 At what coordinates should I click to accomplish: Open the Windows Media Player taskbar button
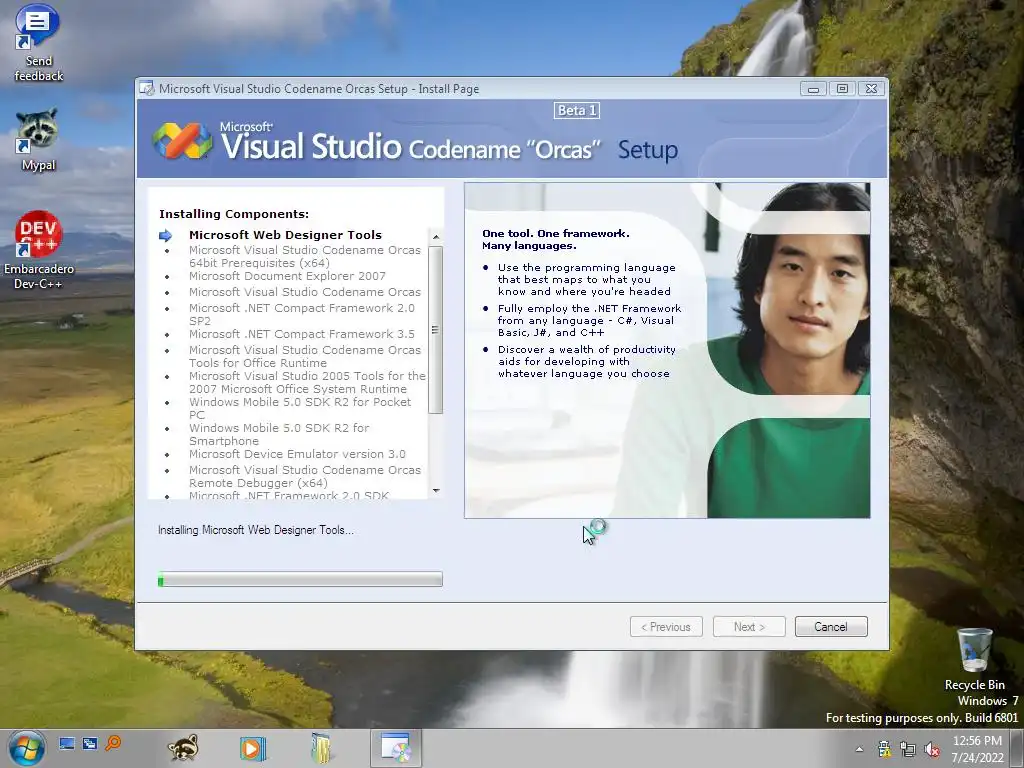coord(252,748)
